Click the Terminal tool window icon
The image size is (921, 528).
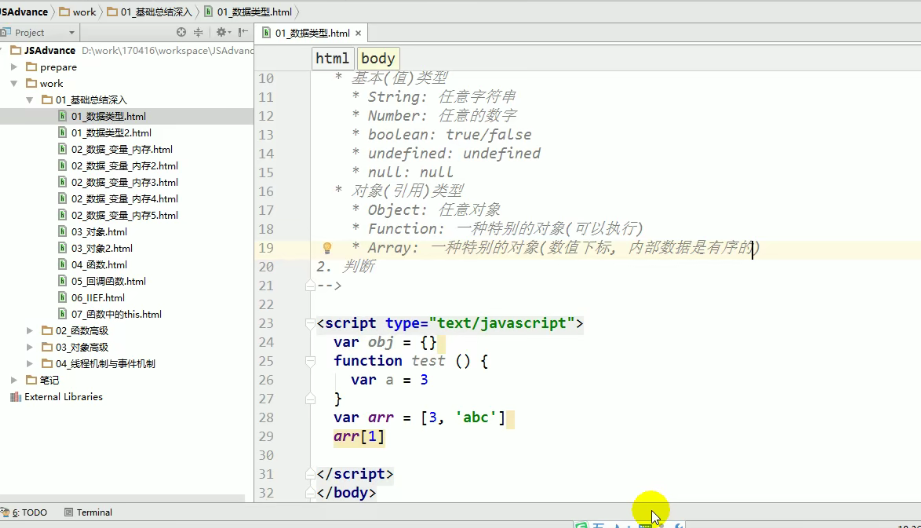[x=69, y=512]
